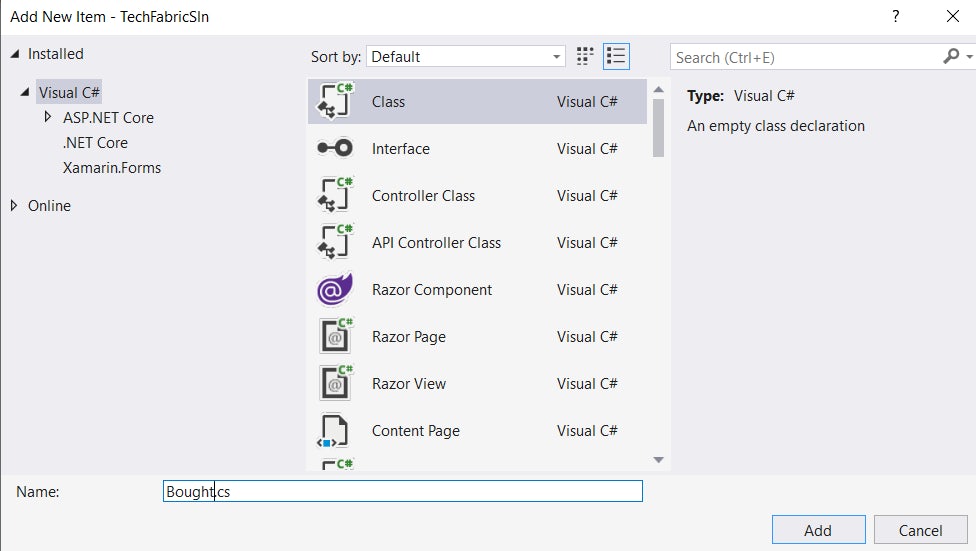
Task: Click the Add button
Action: click(819, 530)
